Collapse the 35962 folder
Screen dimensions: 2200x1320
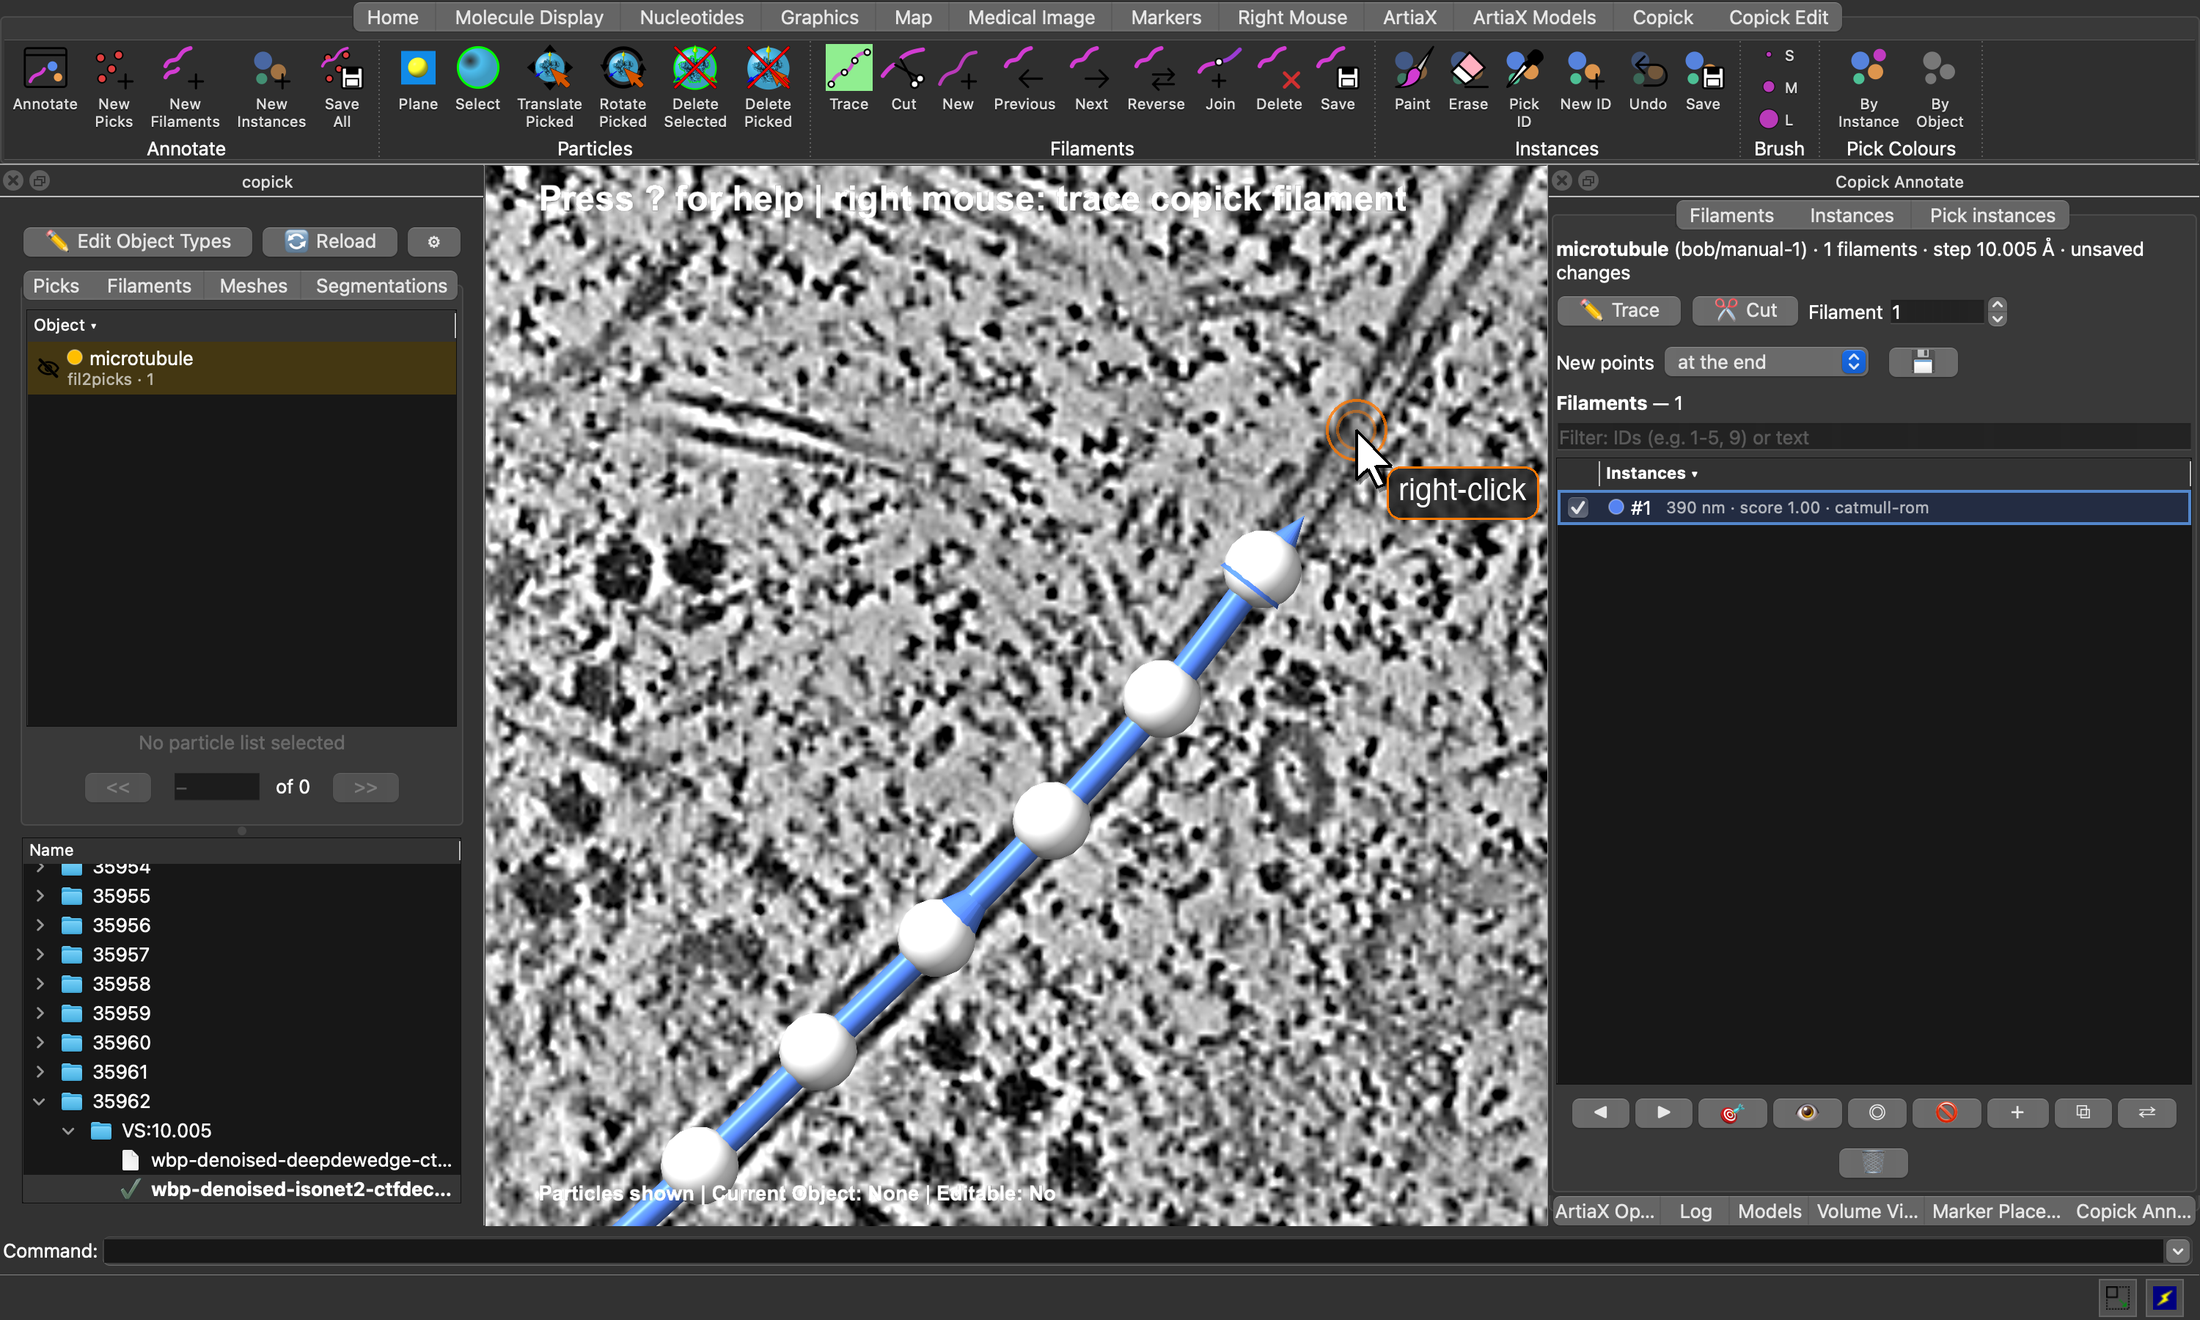pyautogui.click(x=39, y=1102)
